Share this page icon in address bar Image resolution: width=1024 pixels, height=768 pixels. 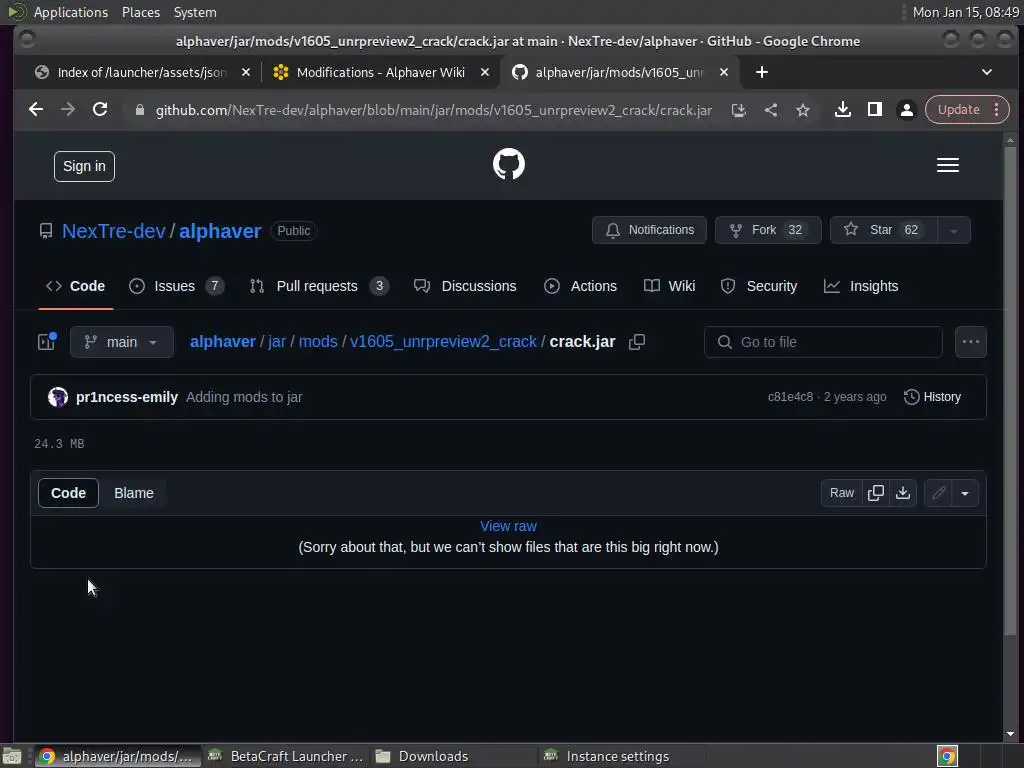tap(771, 110)
